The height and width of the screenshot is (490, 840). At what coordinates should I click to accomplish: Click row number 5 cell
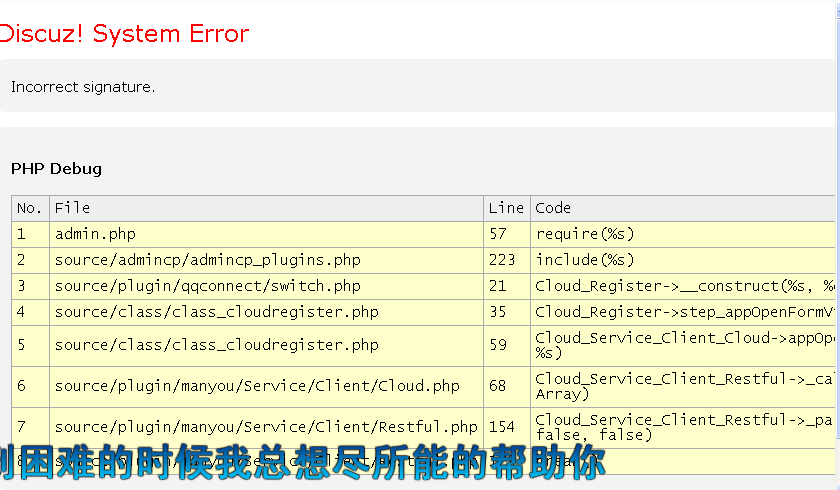tap(31, 345)
